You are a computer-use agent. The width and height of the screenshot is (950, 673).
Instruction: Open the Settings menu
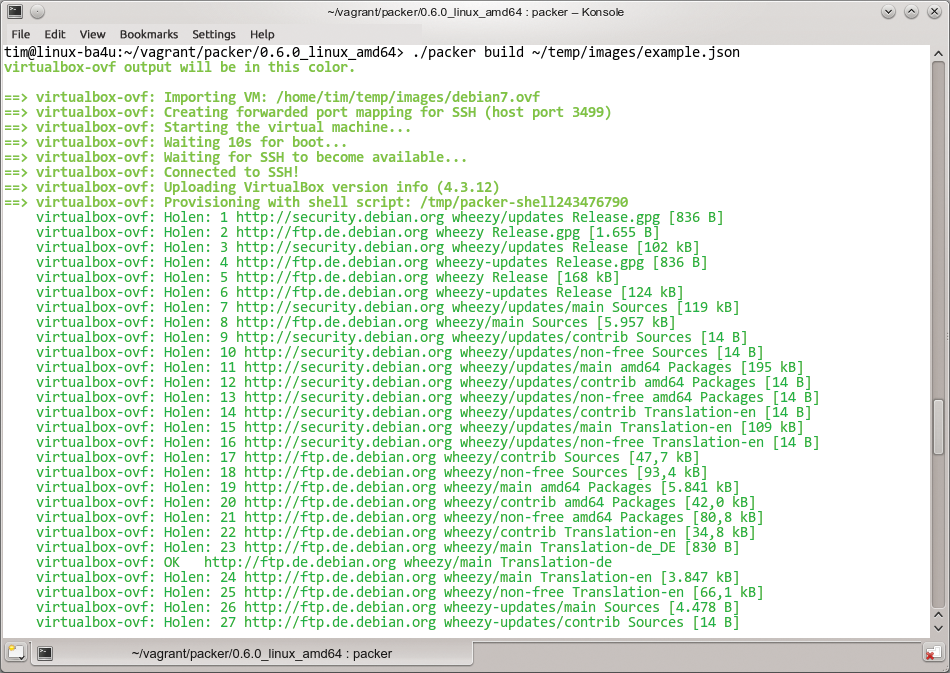213,34
